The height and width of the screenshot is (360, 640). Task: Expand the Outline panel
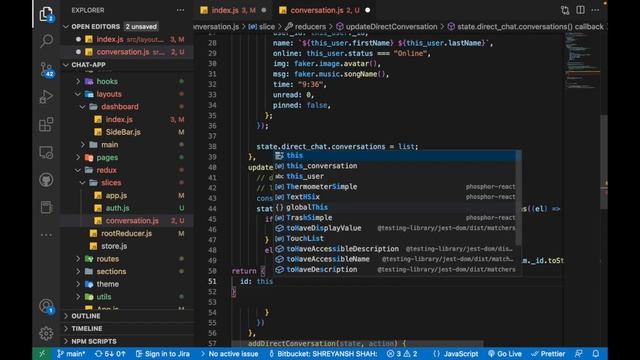coord(86,316)
